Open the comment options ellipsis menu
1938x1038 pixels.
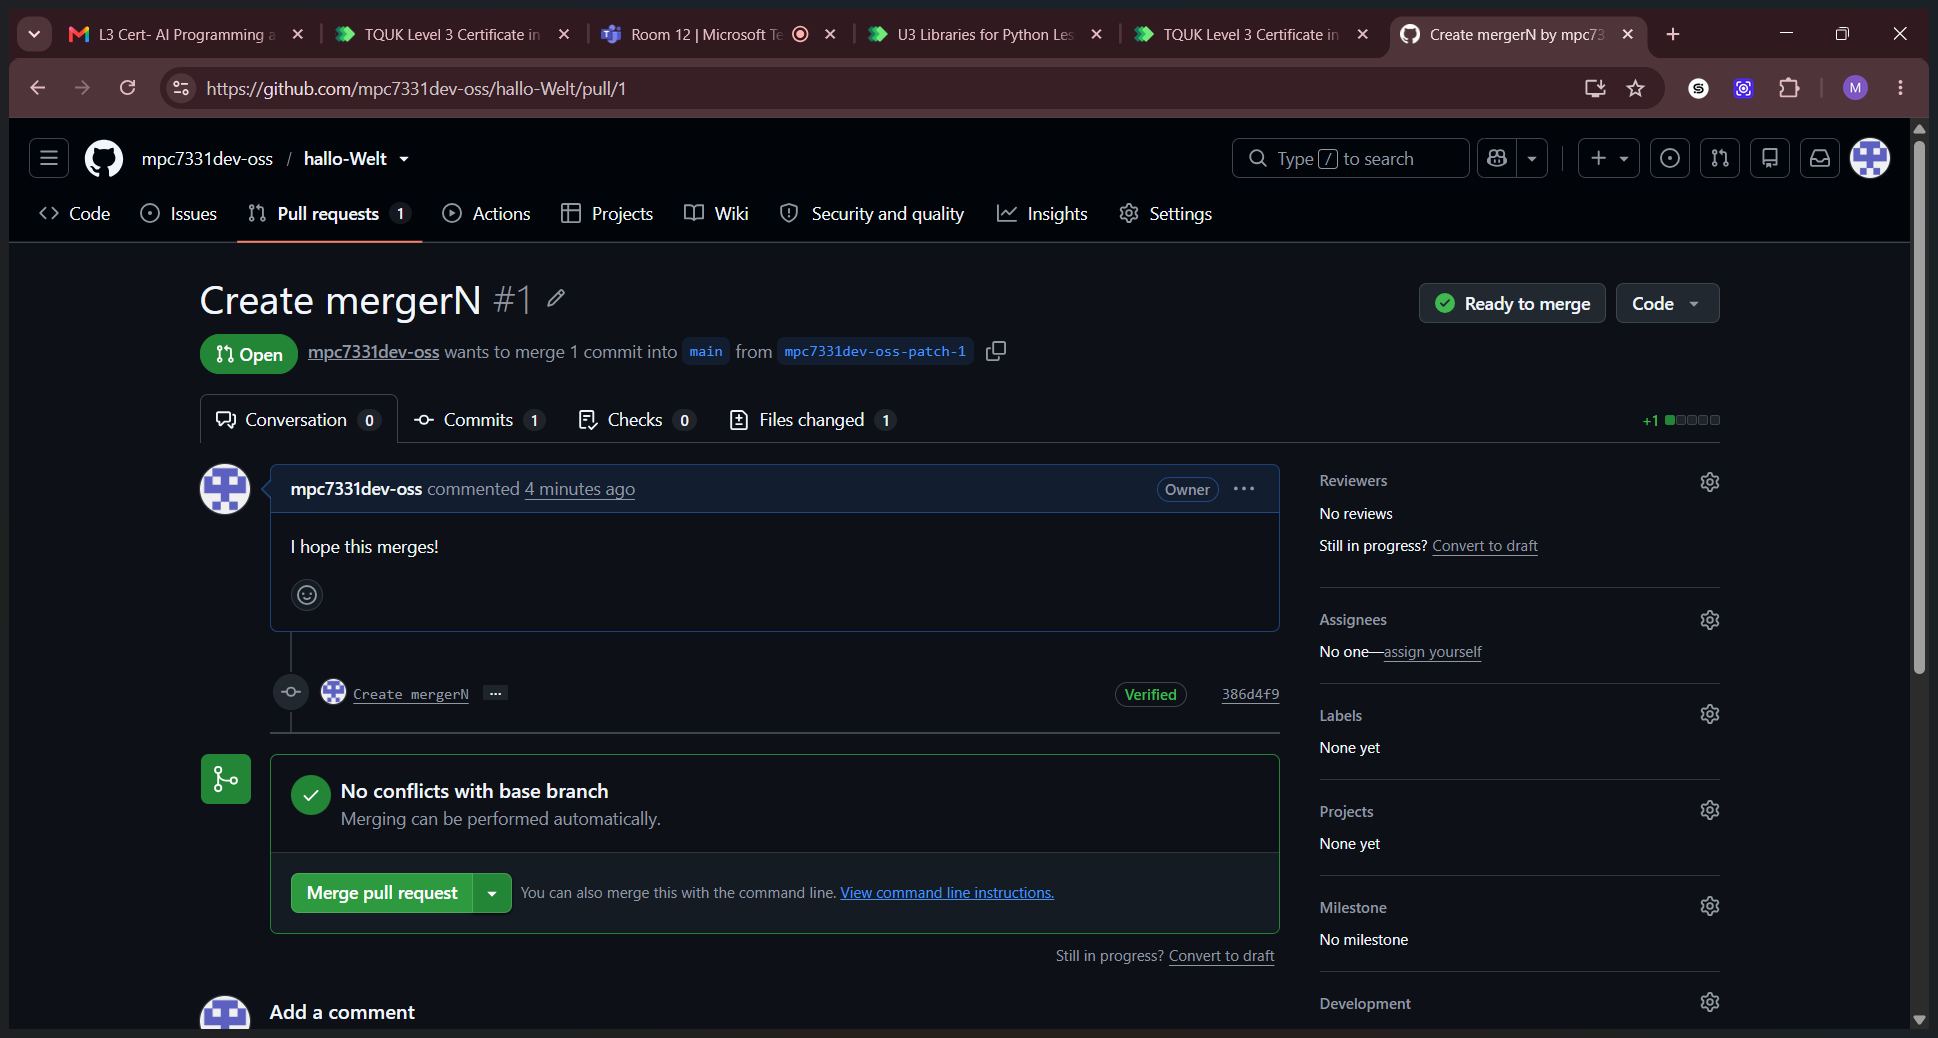(x=1244, y=489)
